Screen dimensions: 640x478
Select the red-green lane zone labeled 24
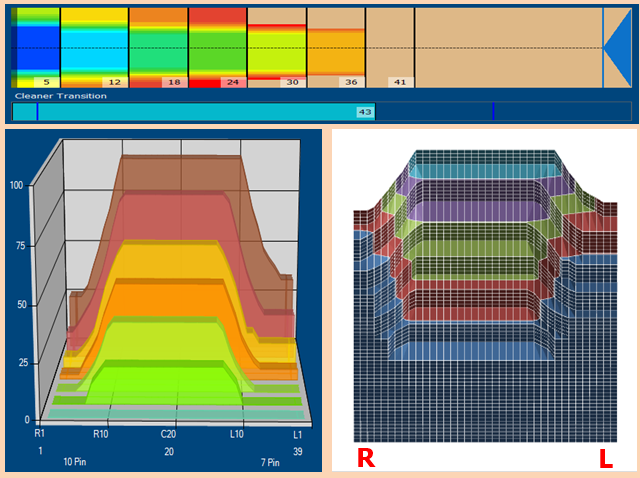click(x=217, y=47)
